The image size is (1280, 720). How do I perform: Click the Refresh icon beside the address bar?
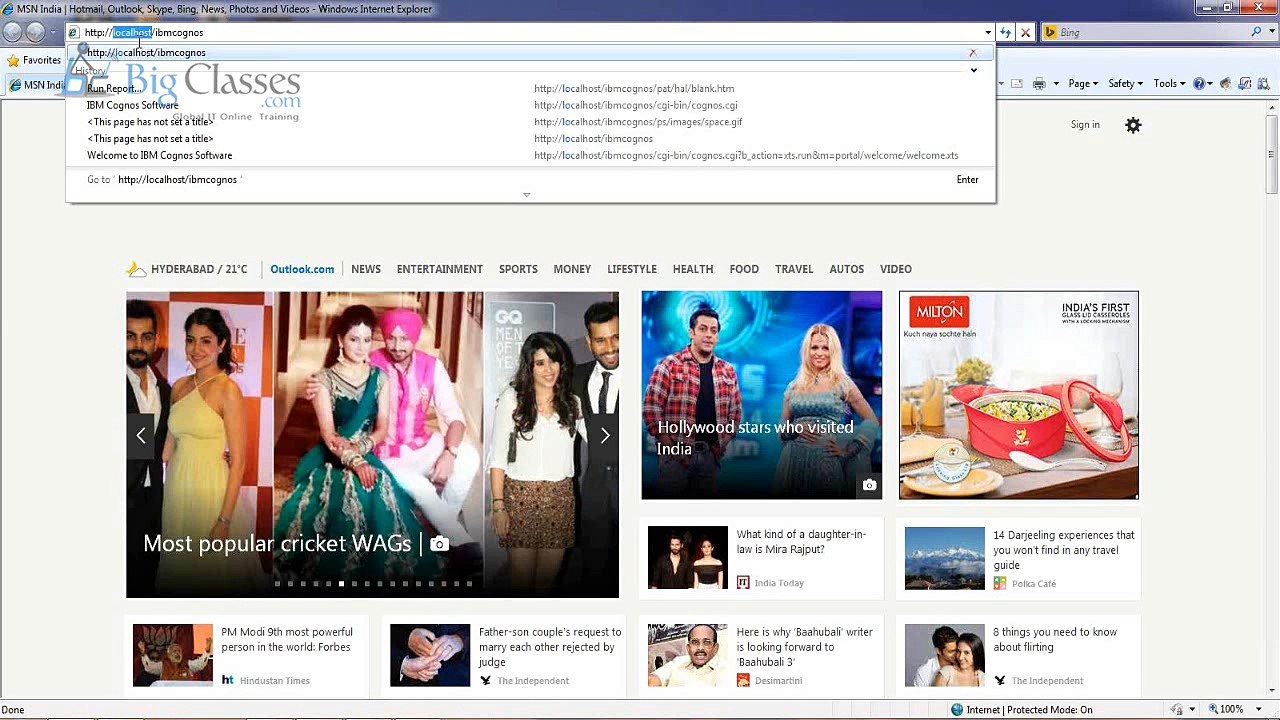(x=1006, y=32)
